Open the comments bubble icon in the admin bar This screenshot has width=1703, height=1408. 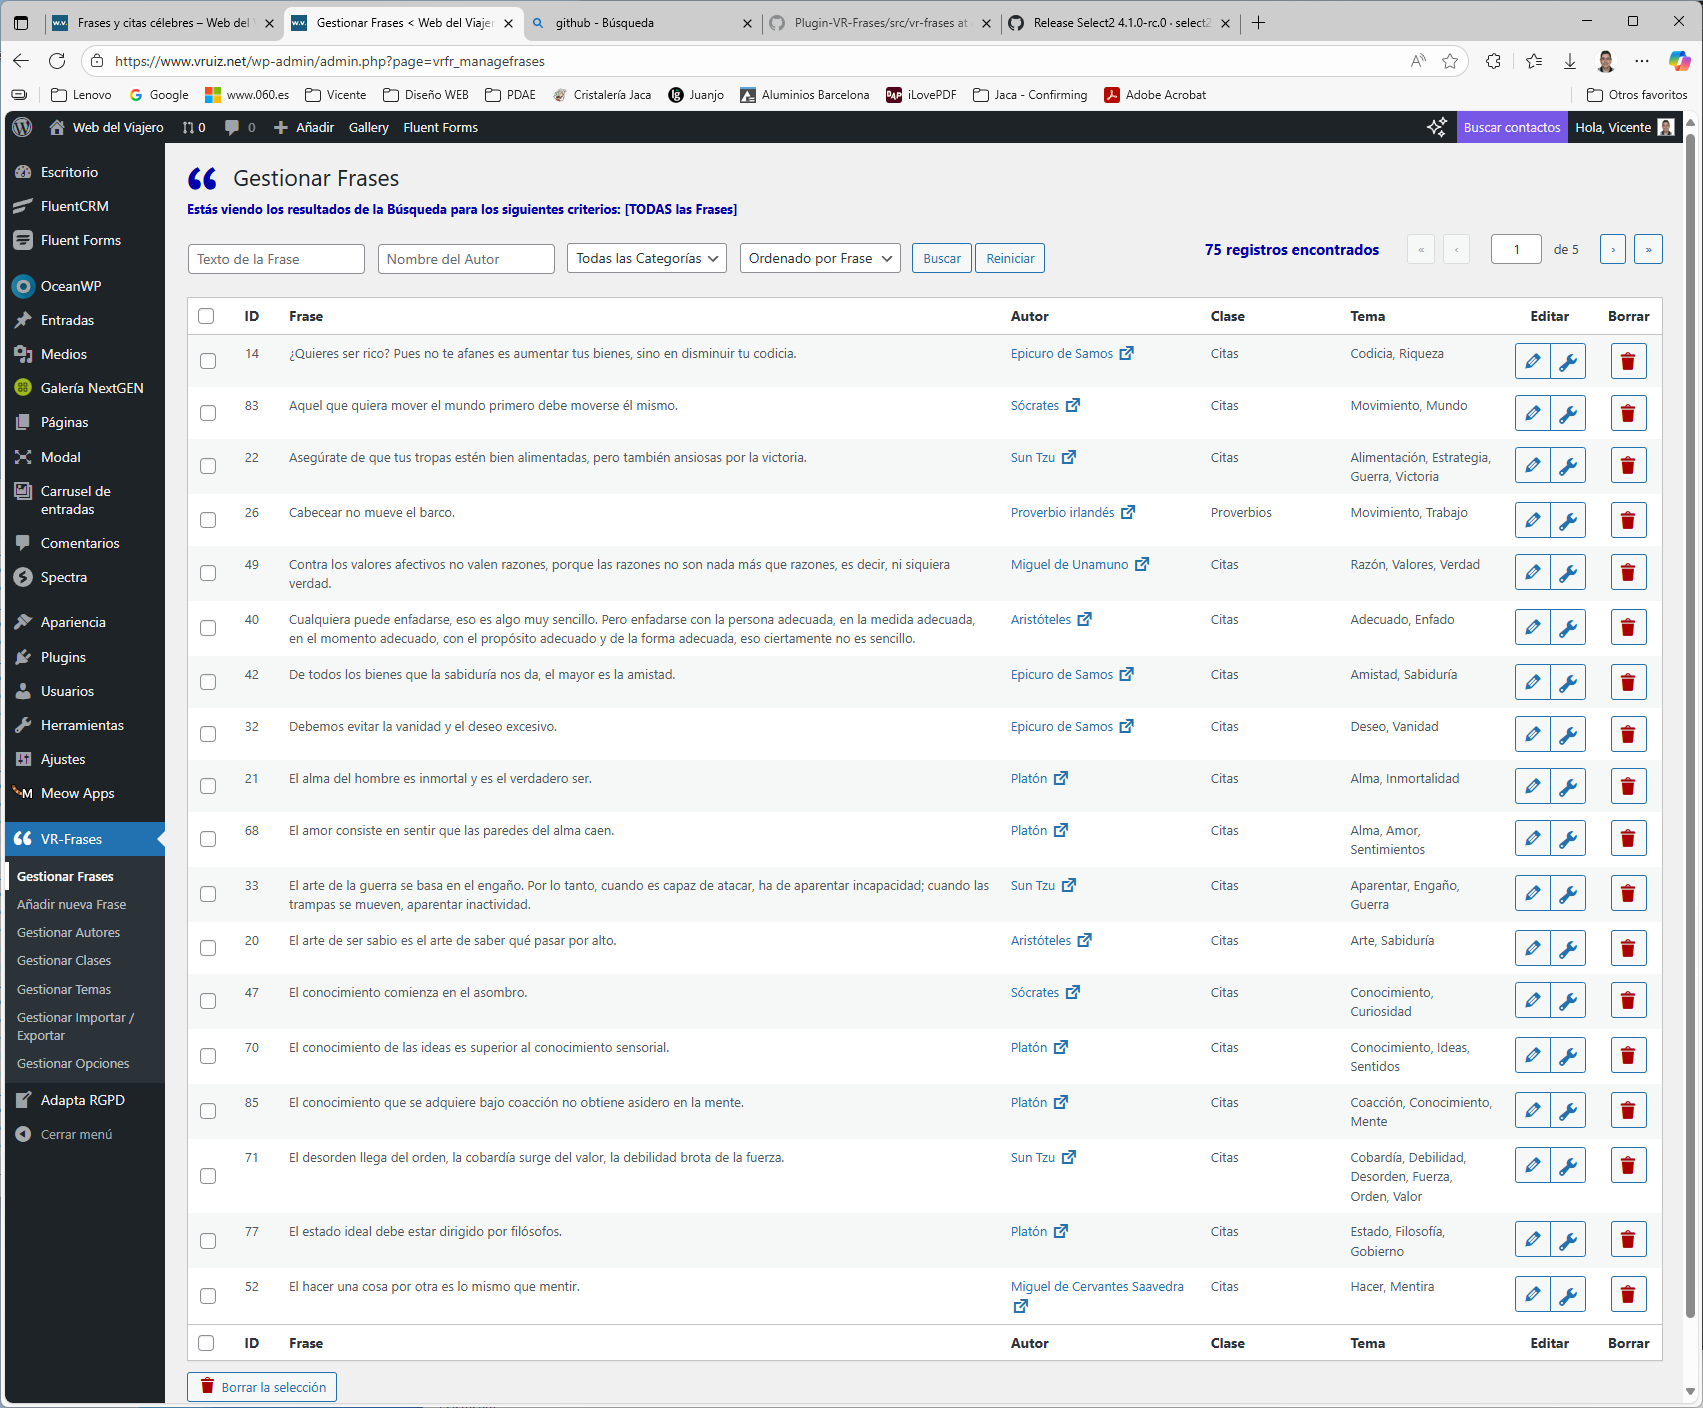tap(232, 127)
